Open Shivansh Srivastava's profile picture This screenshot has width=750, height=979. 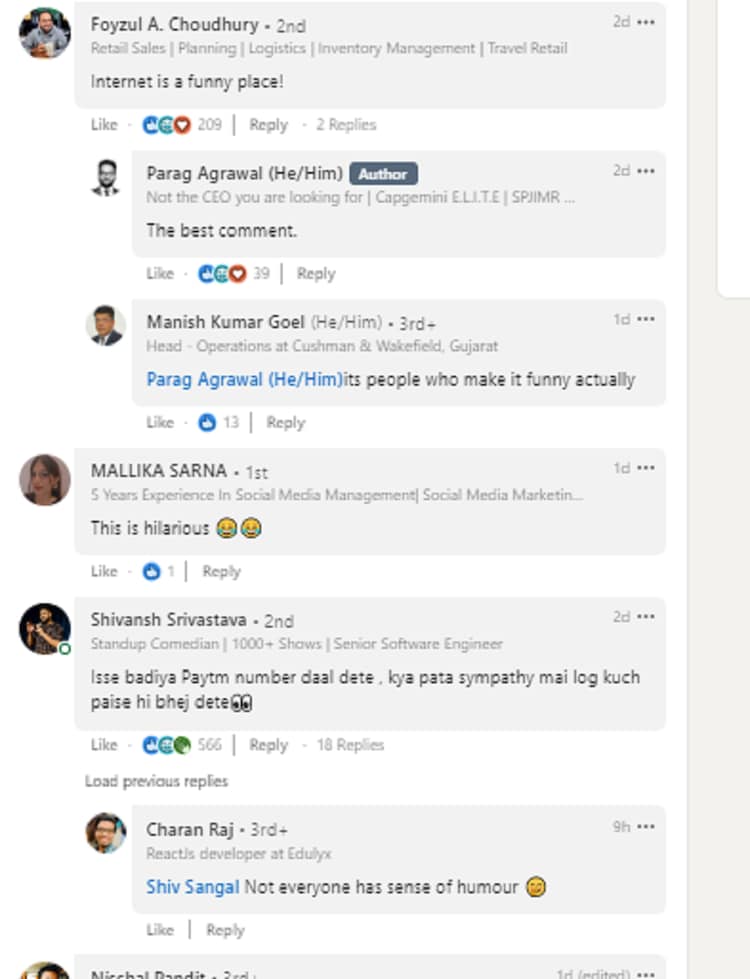[x=44, y=628]
